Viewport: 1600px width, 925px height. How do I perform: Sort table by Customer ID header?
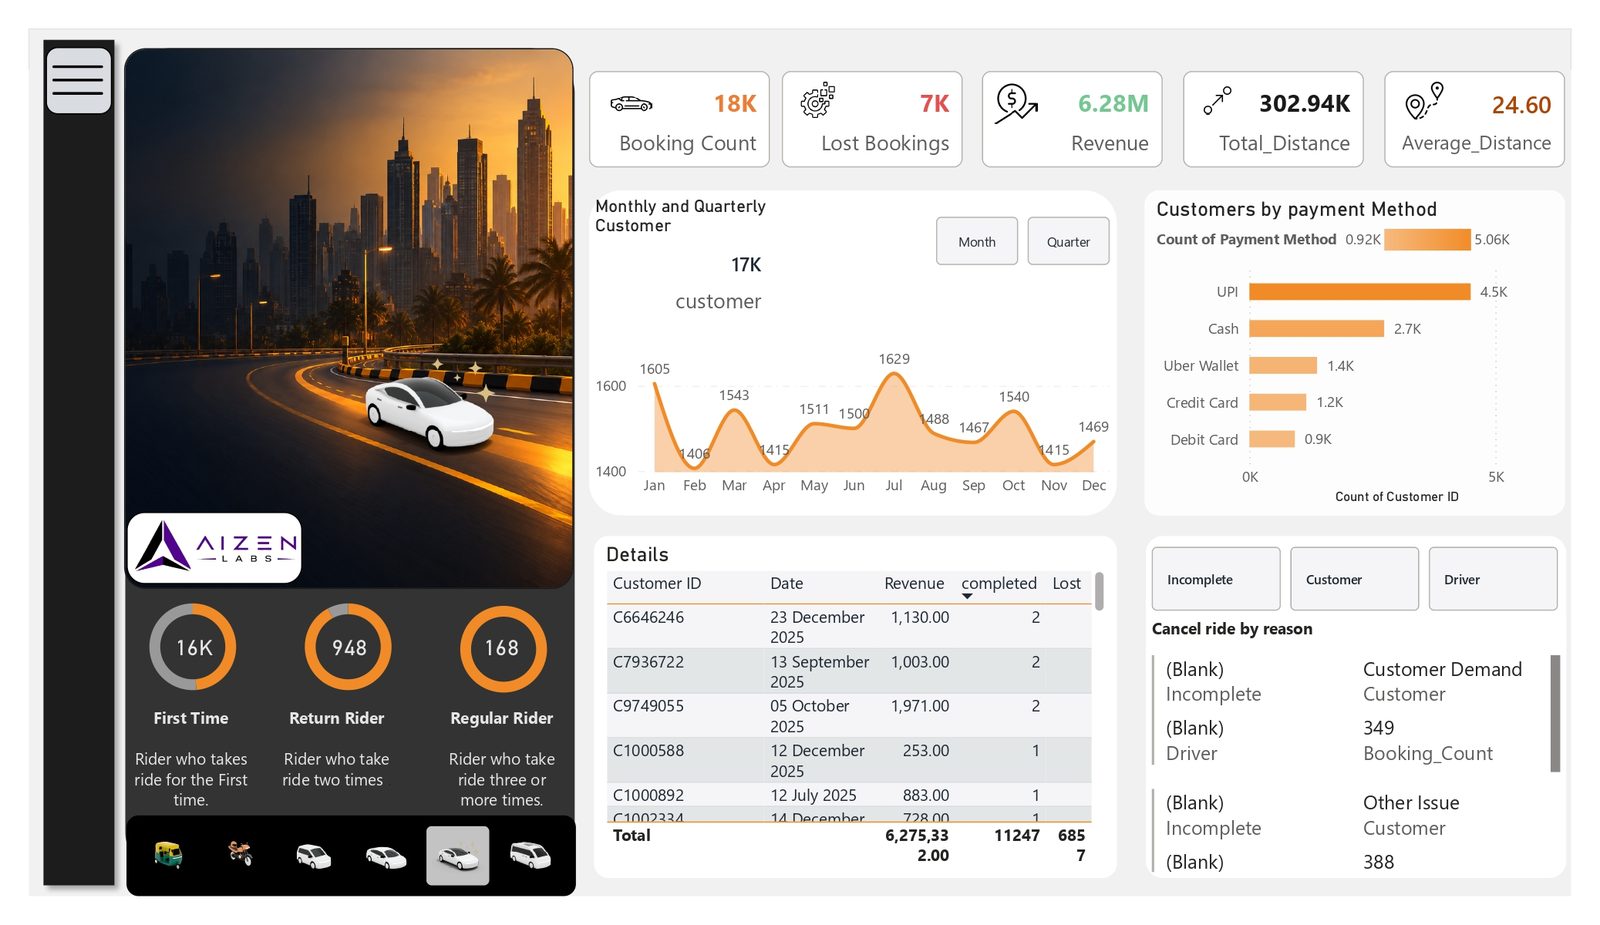click(657, 583)
